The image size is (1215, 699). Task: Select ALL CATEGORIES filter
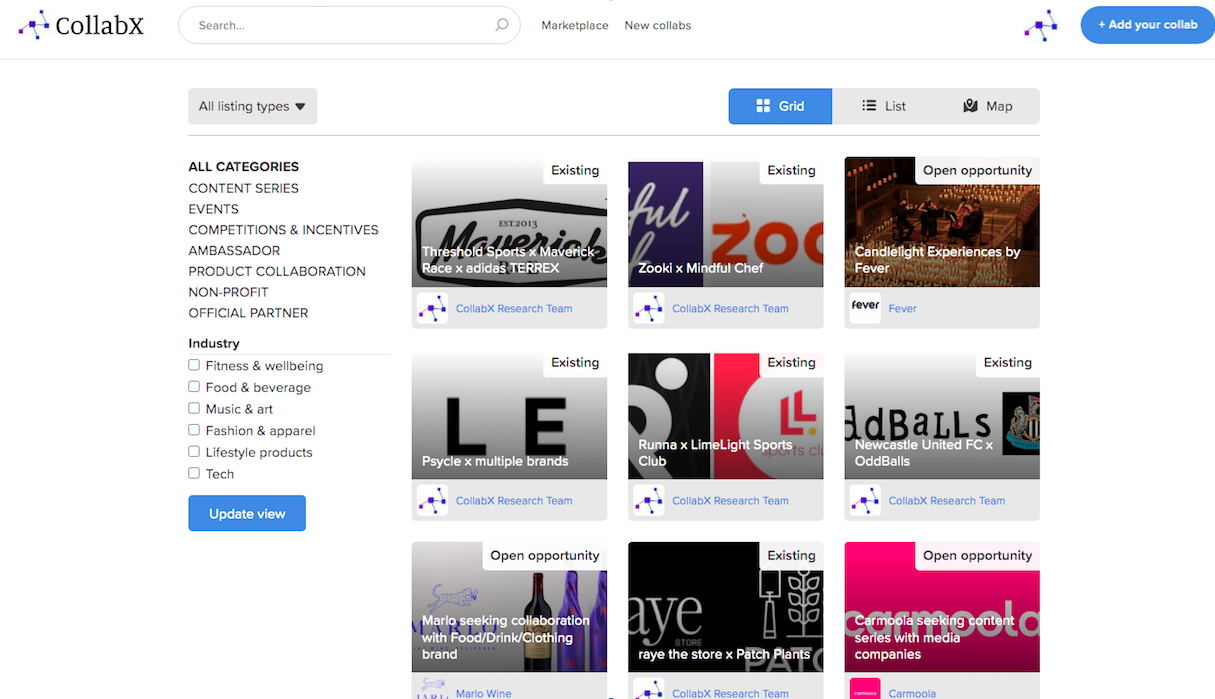tap(244, 167)
